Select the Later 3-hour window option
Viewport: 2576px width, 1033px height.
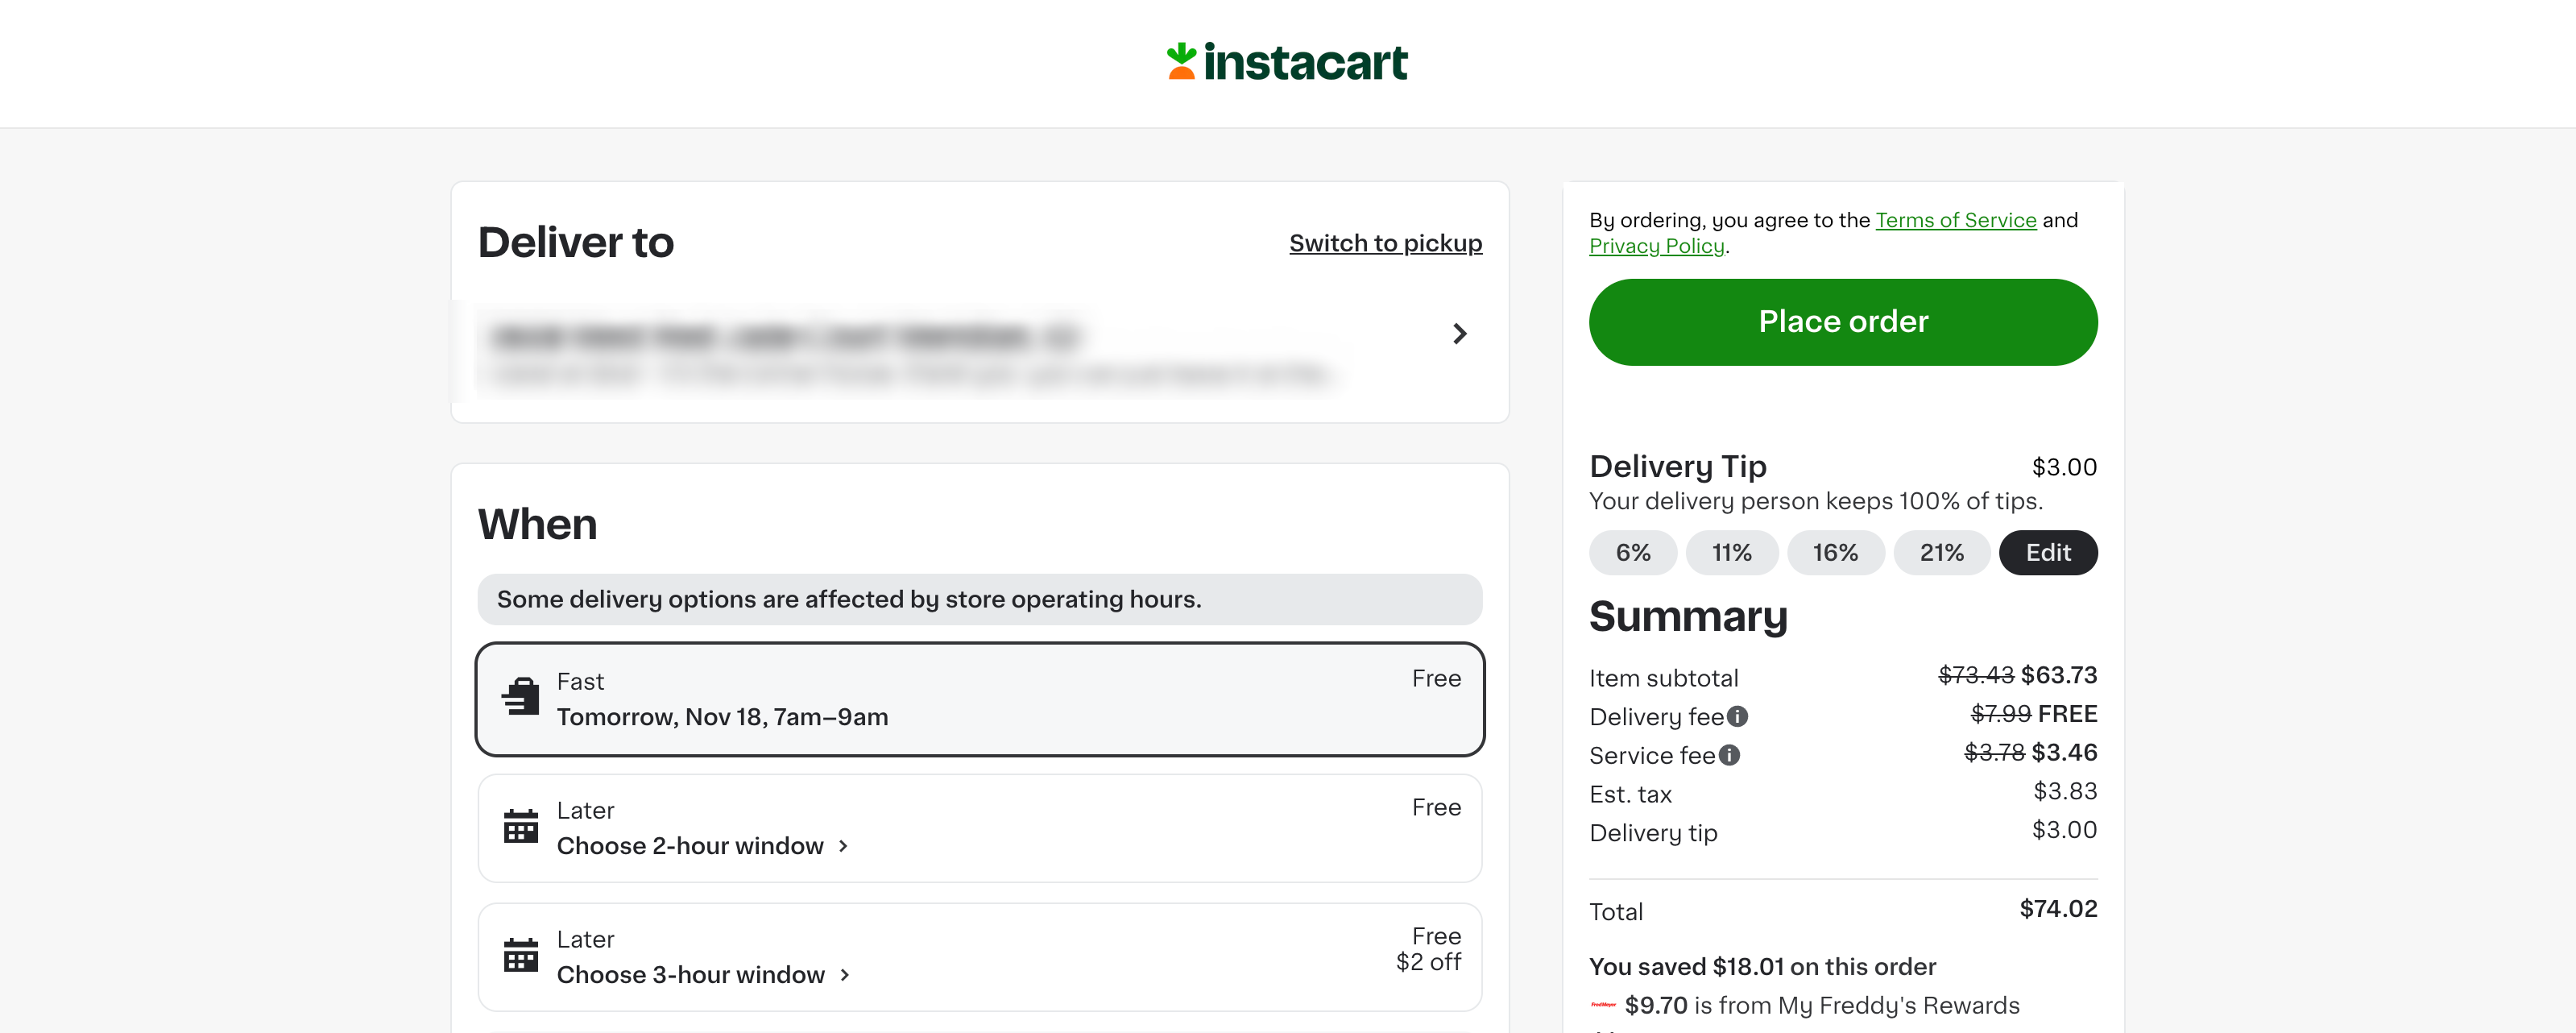(980, 957)
